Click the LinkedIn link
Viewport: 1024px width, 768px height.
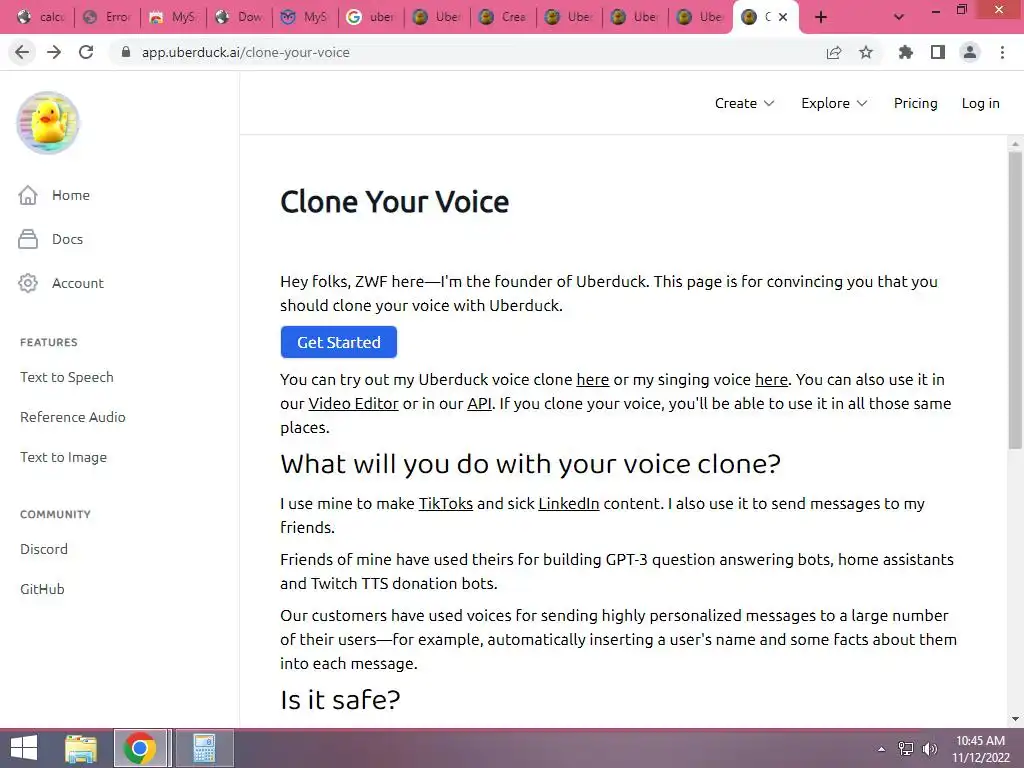(x=569, y=504)
